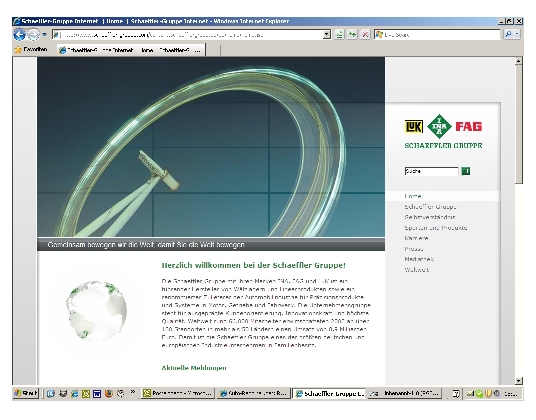
Task: Click the dark blue square quick launch icon
Action: tap(97, 394)
